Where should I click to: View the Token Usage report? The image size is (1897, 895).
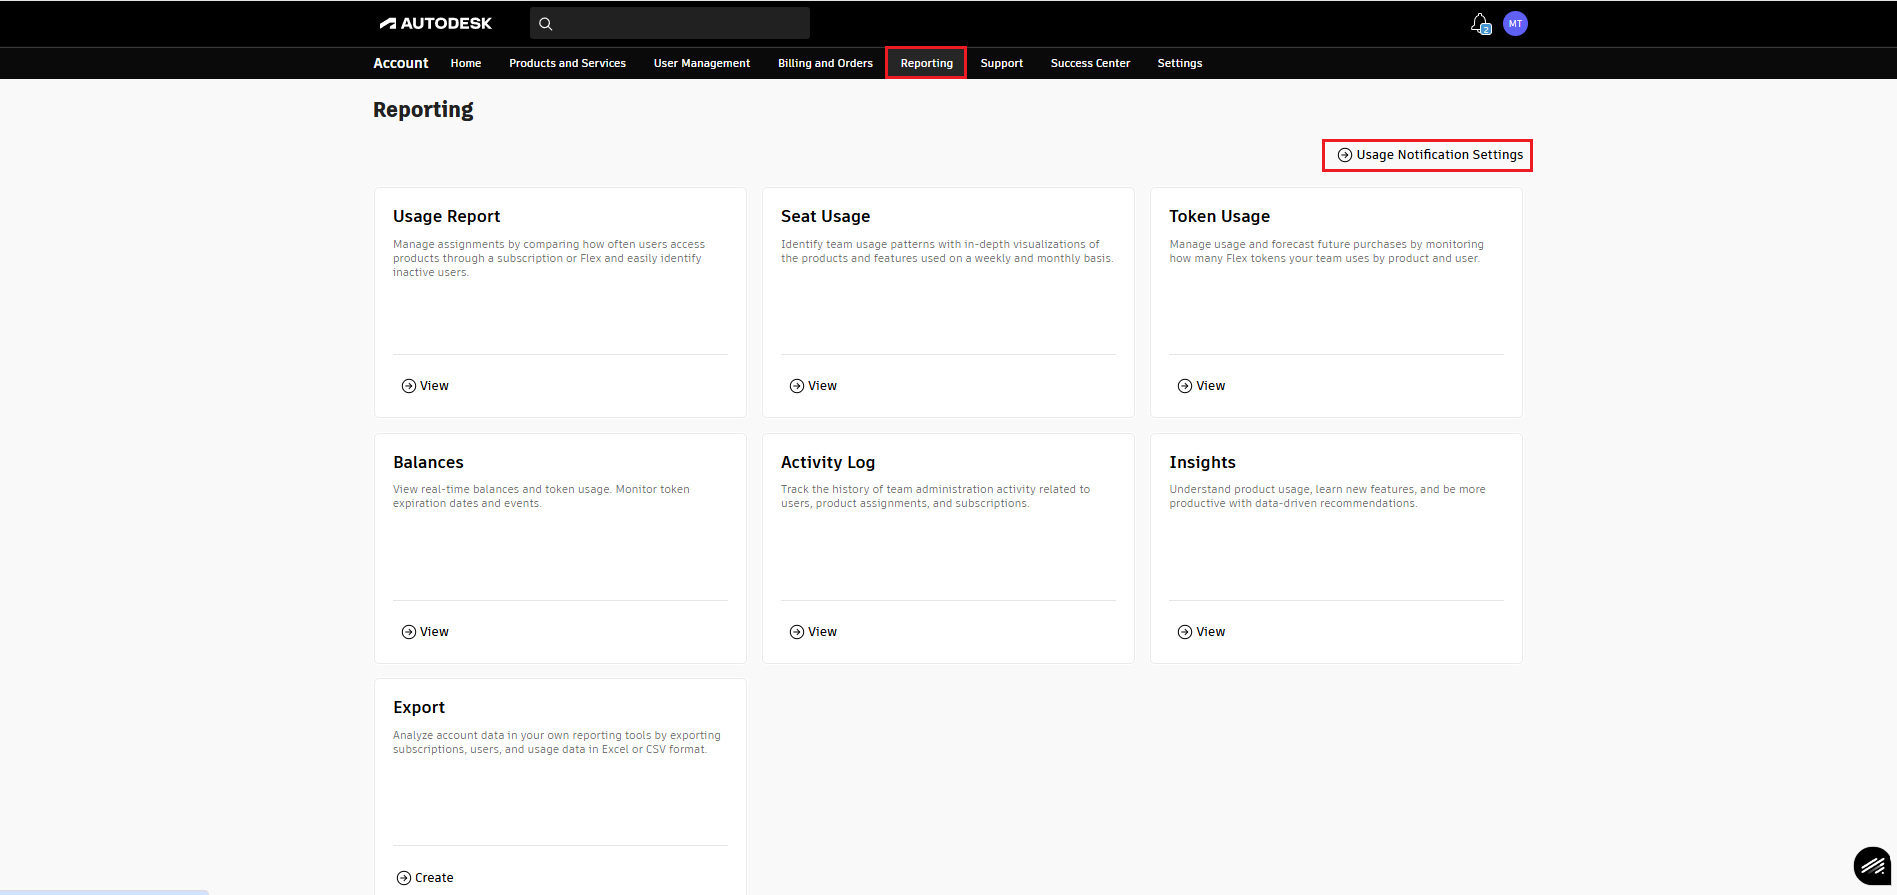click(x=1210, y=386)
